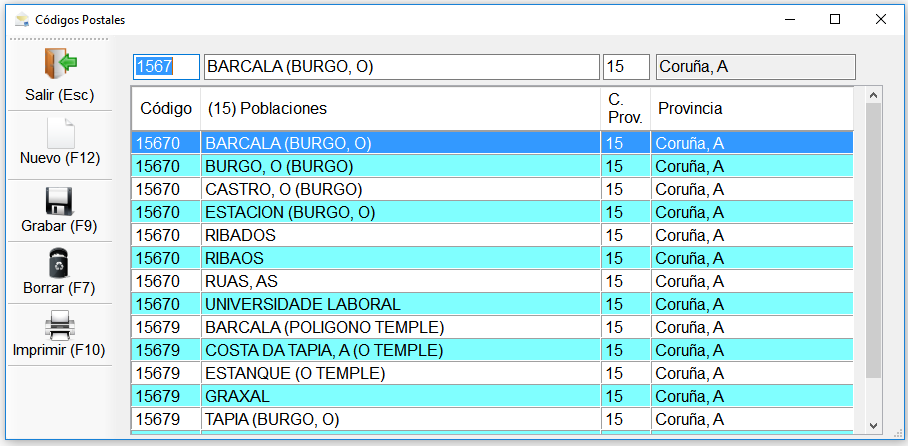Click code 15679 in the GRAXAL row
The width and height of the screenshot is (908, 446).
click(158, 396)
